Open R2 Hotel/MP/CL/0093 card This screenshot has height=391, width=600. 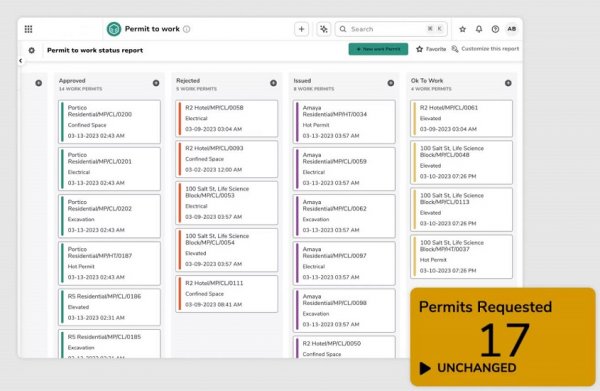coord(227,159)
